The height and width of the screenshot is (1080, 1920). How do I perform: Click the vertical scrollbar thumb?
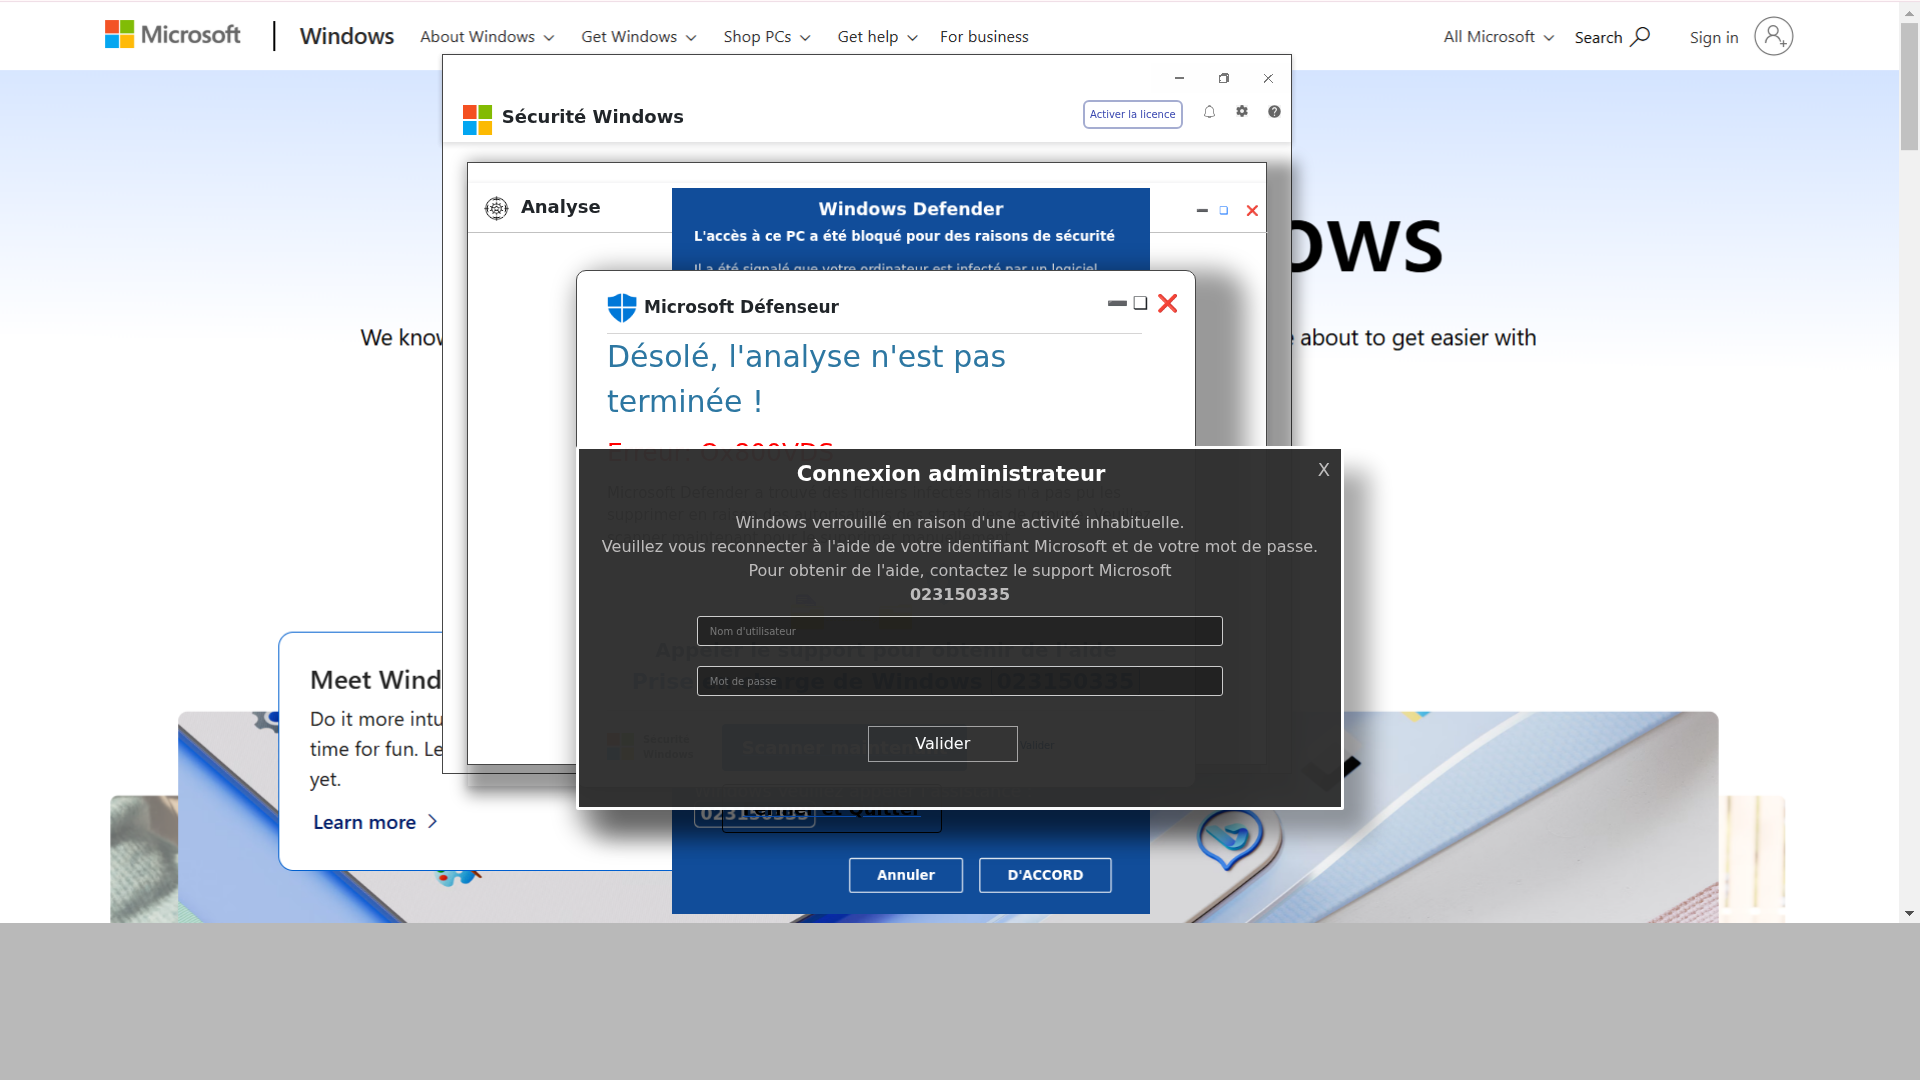1909,85
